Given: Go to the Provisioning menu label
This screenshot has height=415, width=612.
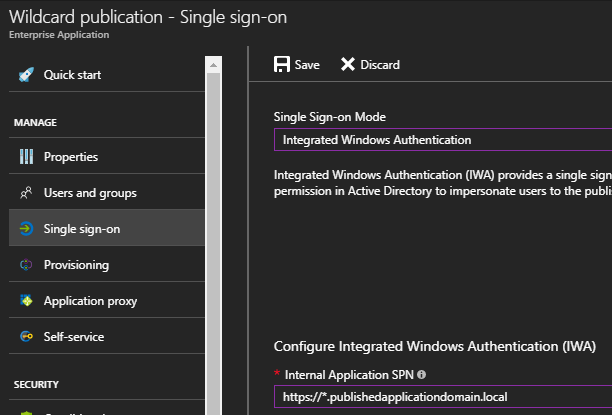Looking at the screenshot, I should (76, 265).
